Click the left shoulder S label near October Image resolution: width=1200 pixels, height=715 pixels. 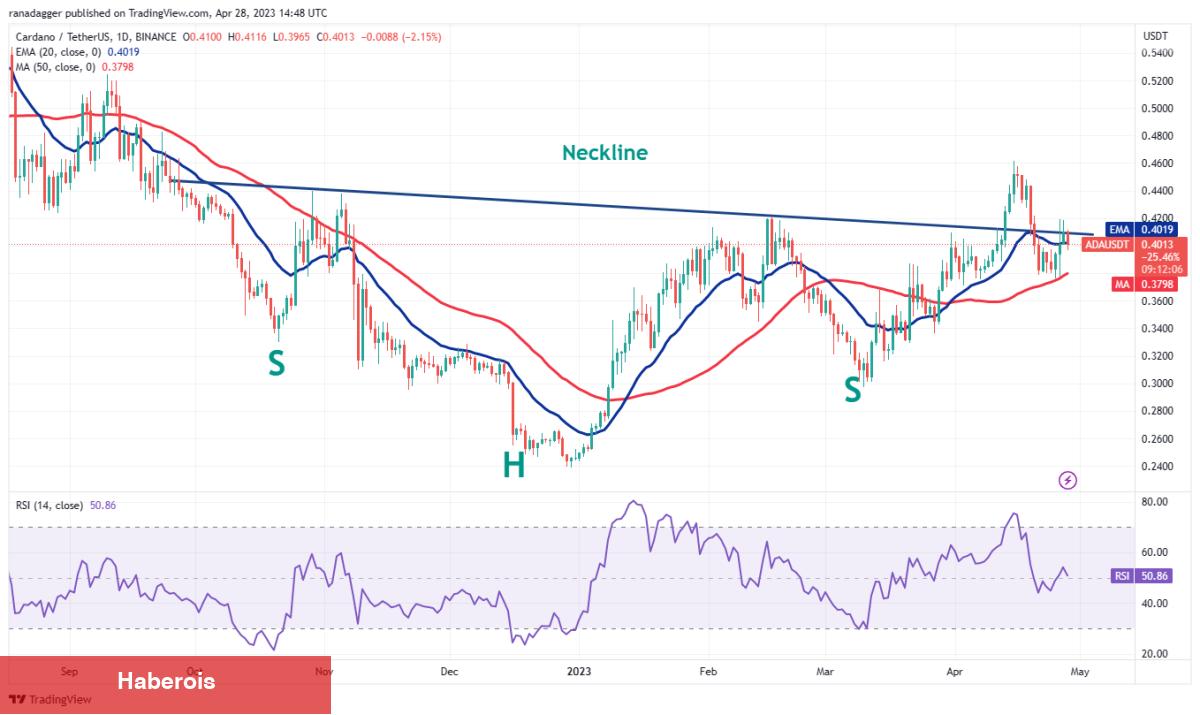[x=276, y=362]
